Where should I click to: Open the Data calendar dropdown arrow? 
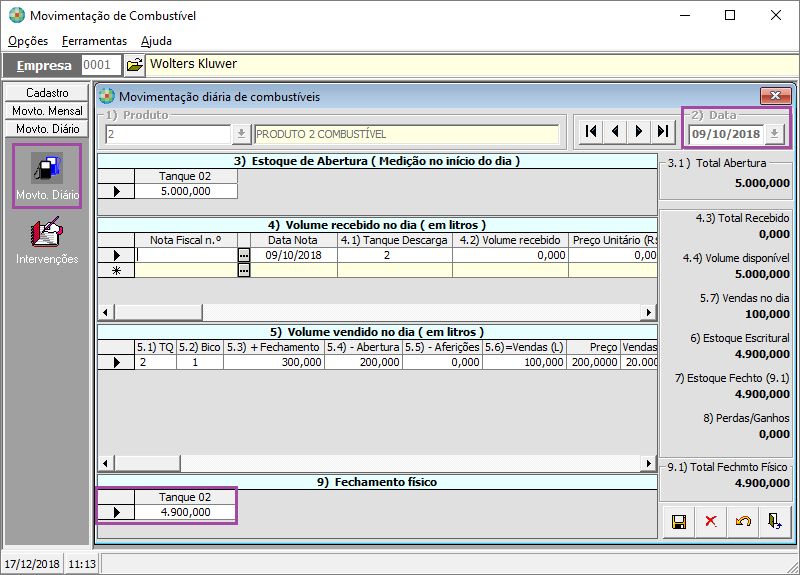click(774, 134)
